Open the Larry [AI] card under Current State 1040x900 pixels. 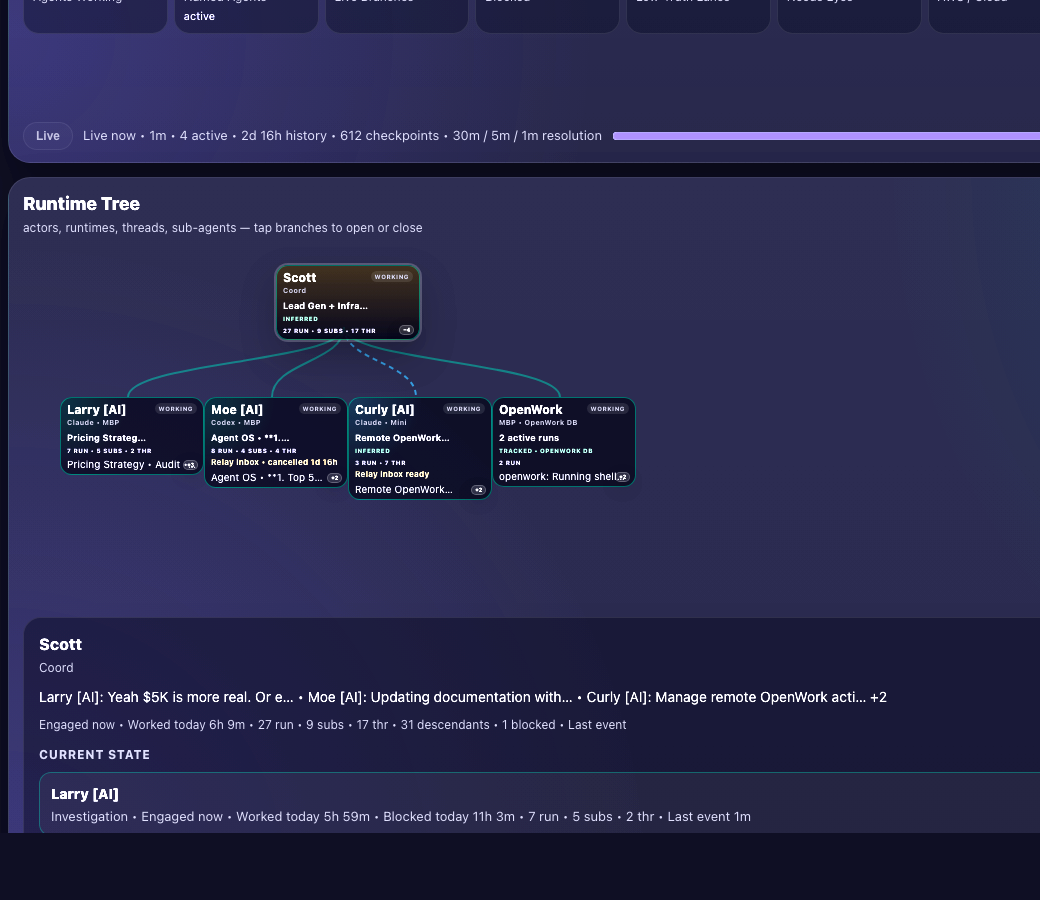point(539,803)
